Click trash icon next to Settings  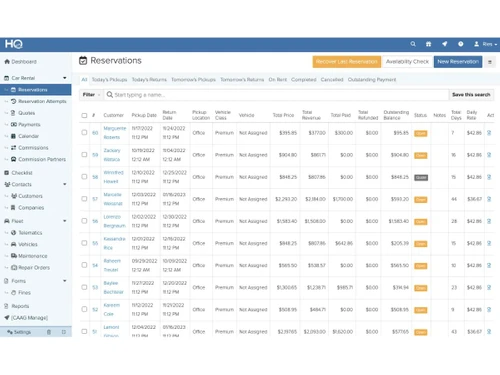[49, 332]
